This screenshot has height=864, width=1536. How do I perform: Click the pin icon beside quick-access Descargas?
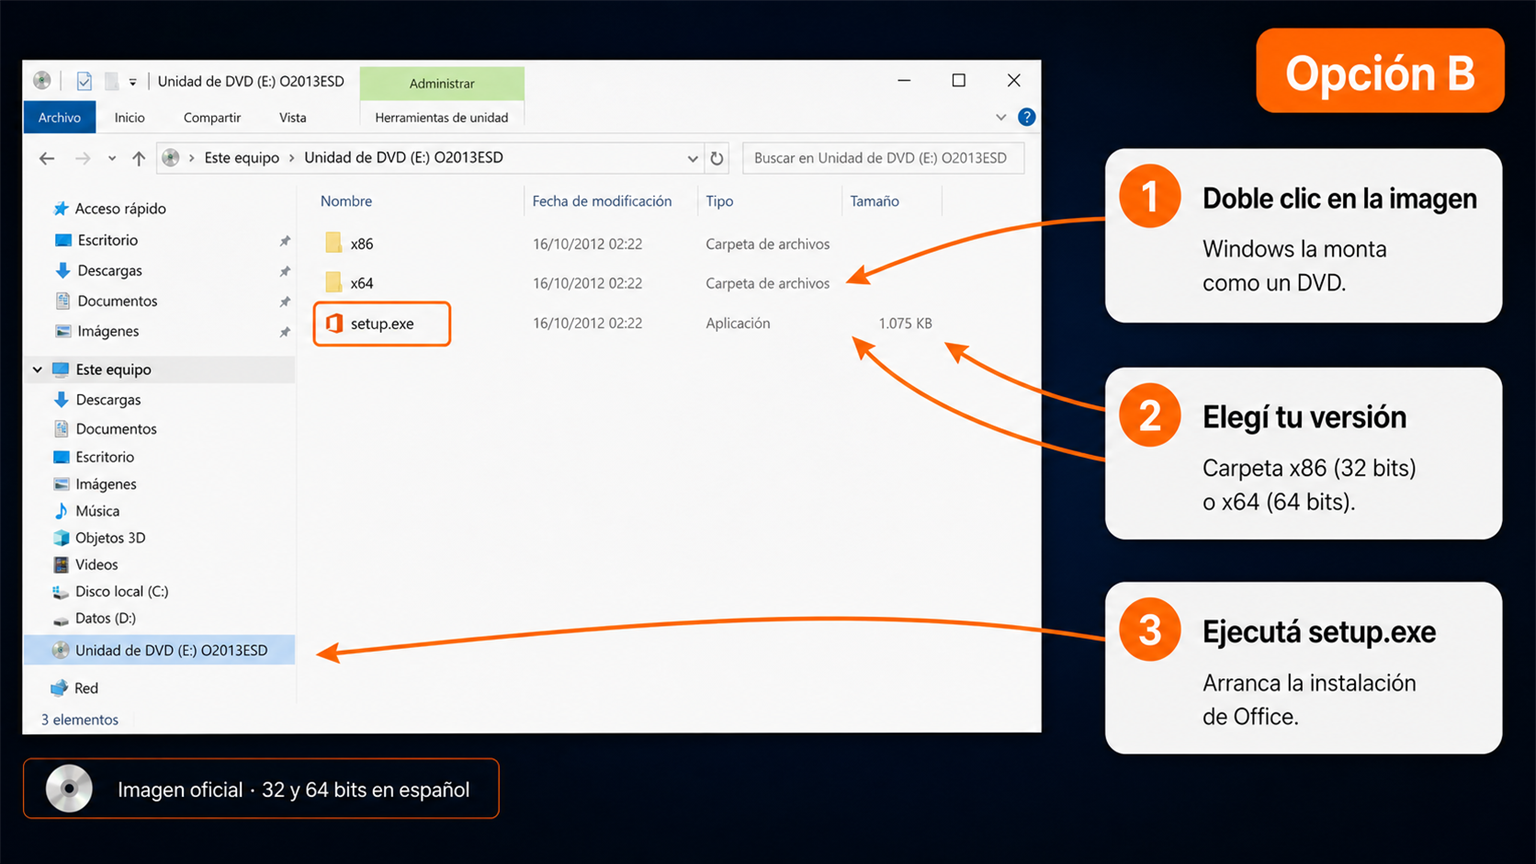285,271
